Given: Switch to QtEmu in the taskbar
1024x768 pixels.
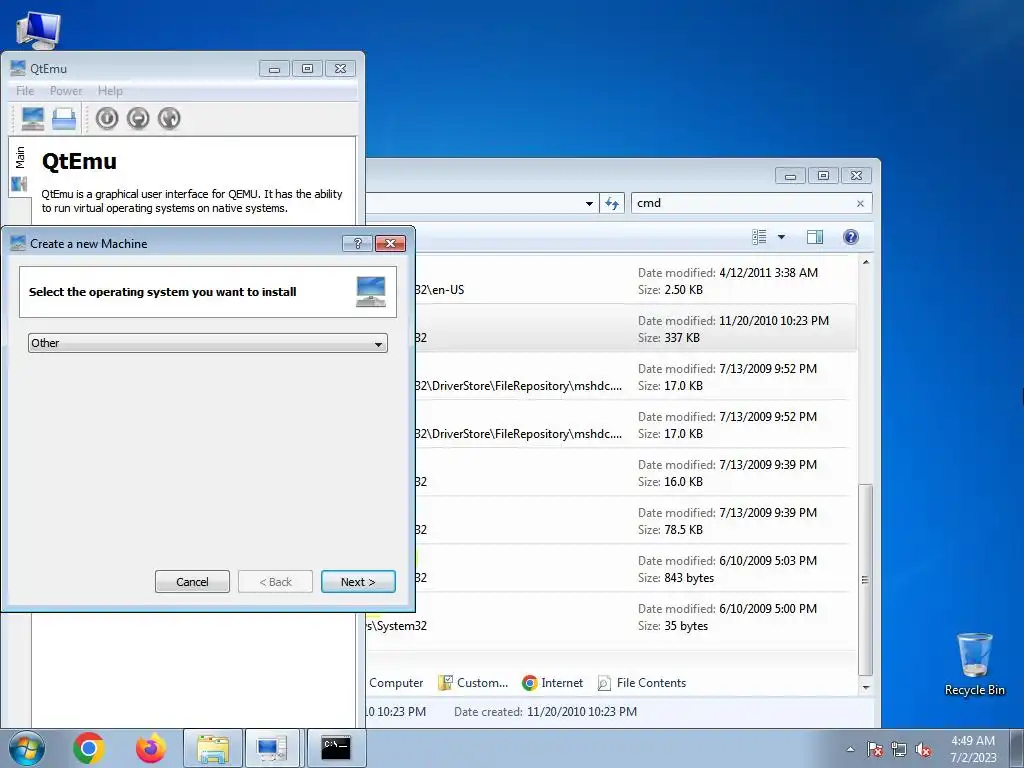Looking at the screenshot, I should click(272, 748).
